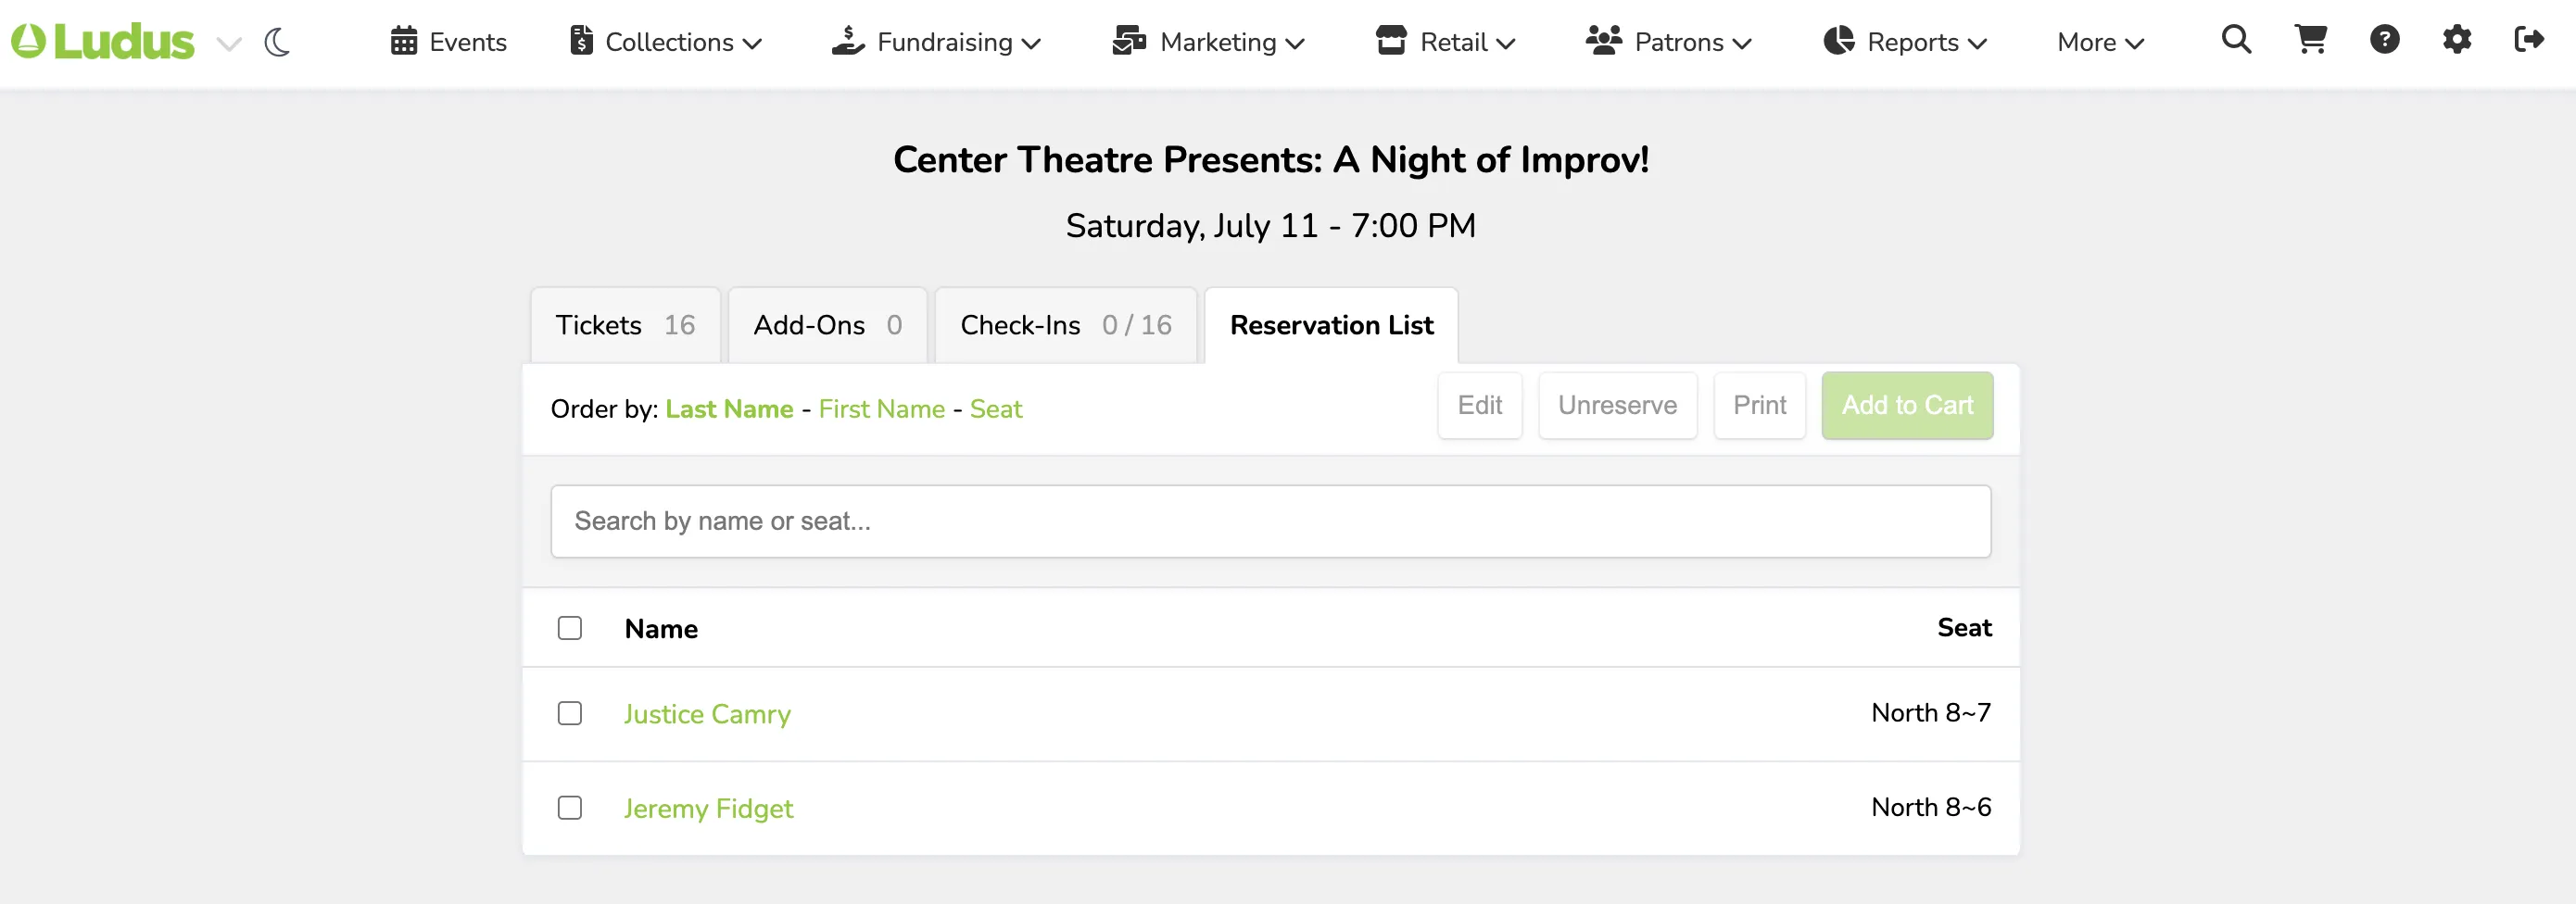
Task: Expand the Fundraising dropdown chevron
Action: pyautogui.click(x=1032, y=44)
